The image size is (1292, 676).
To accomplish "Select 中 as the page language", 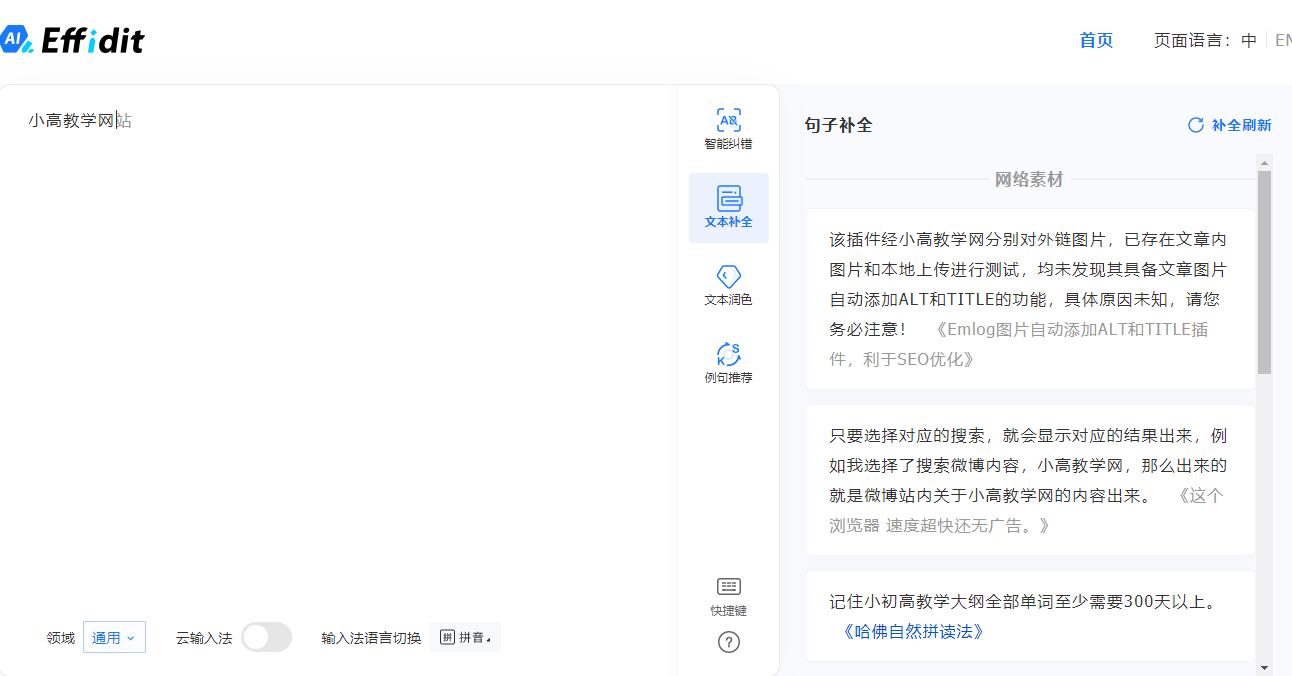I will [x=1249, y=40].
